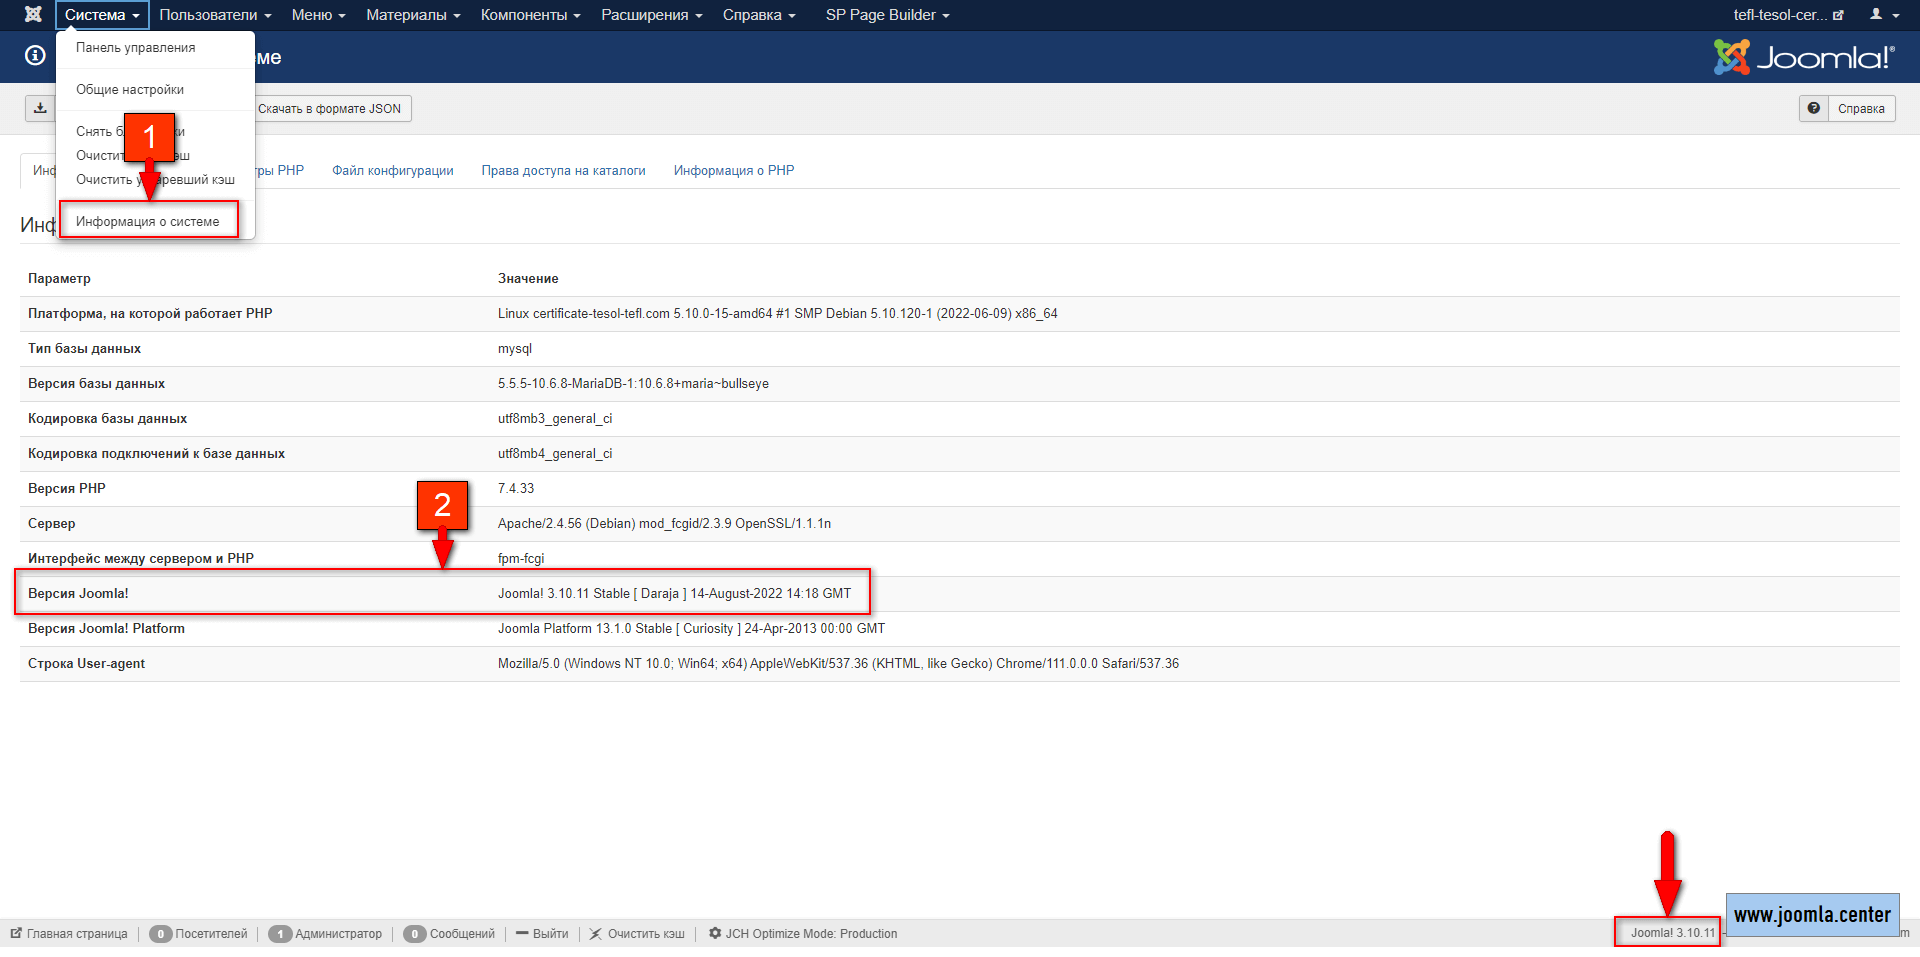1920x957 pixels.
Task: Choose Общие настройки from the Система menu
Action: [130, 89]
